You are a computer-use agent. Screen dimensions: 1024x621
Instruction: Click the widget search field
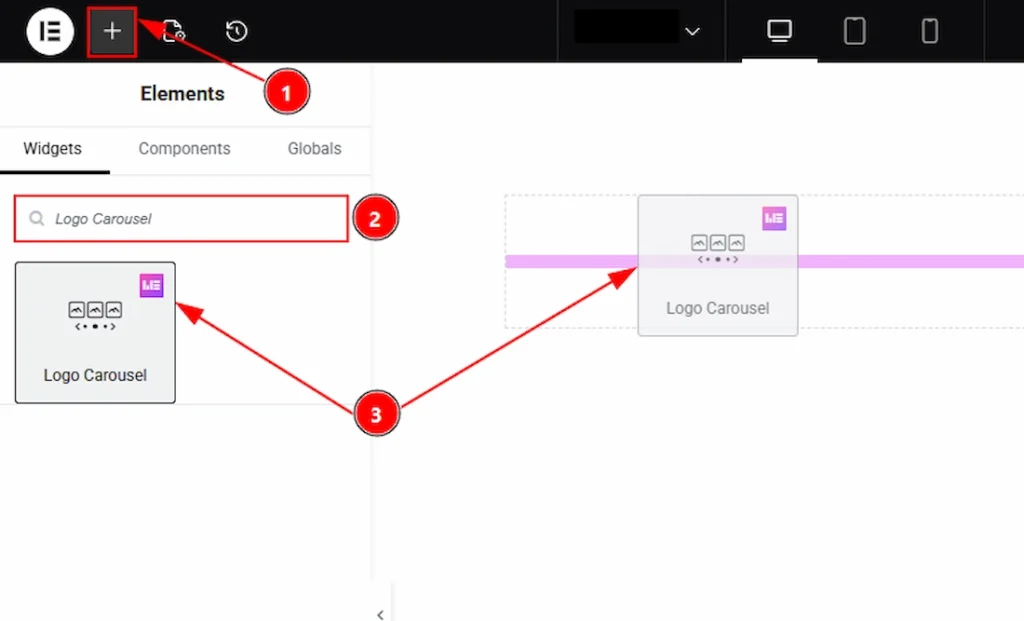tap(181, 219)
